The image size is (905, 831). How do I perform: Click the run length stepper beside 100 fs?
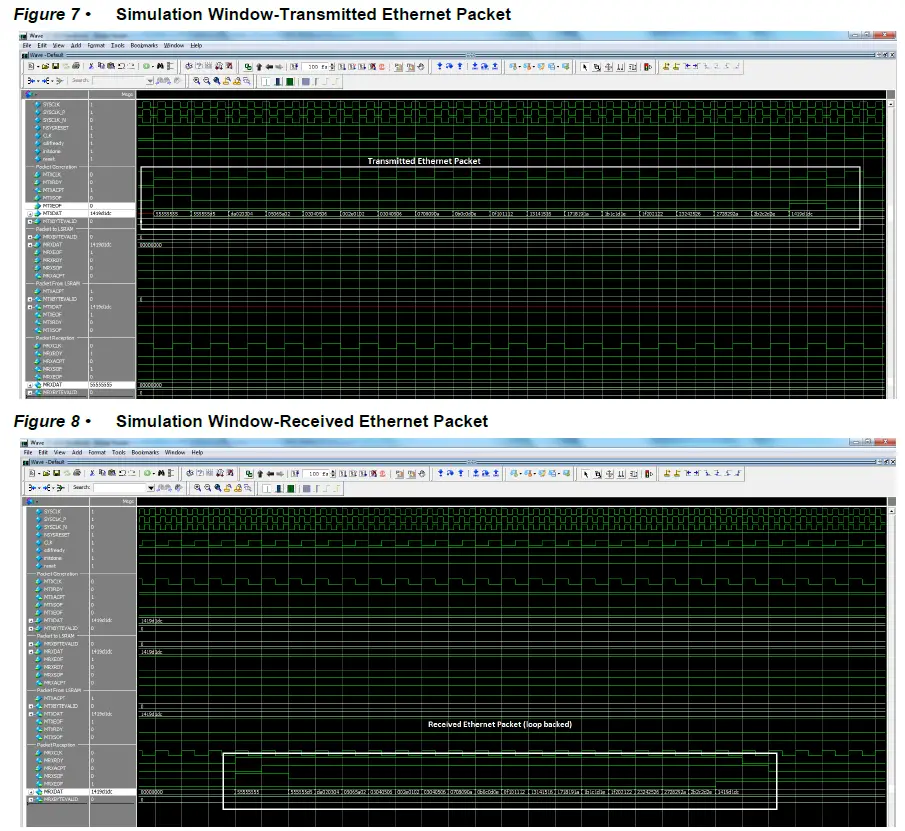332,65
